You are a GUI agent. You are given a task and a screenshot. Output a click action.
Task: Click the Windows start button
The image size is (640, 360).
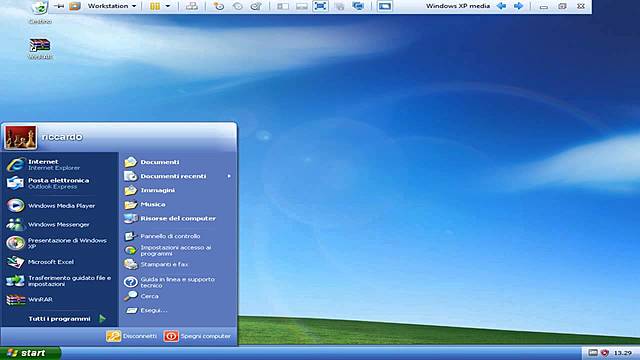[x=30, y=353]
